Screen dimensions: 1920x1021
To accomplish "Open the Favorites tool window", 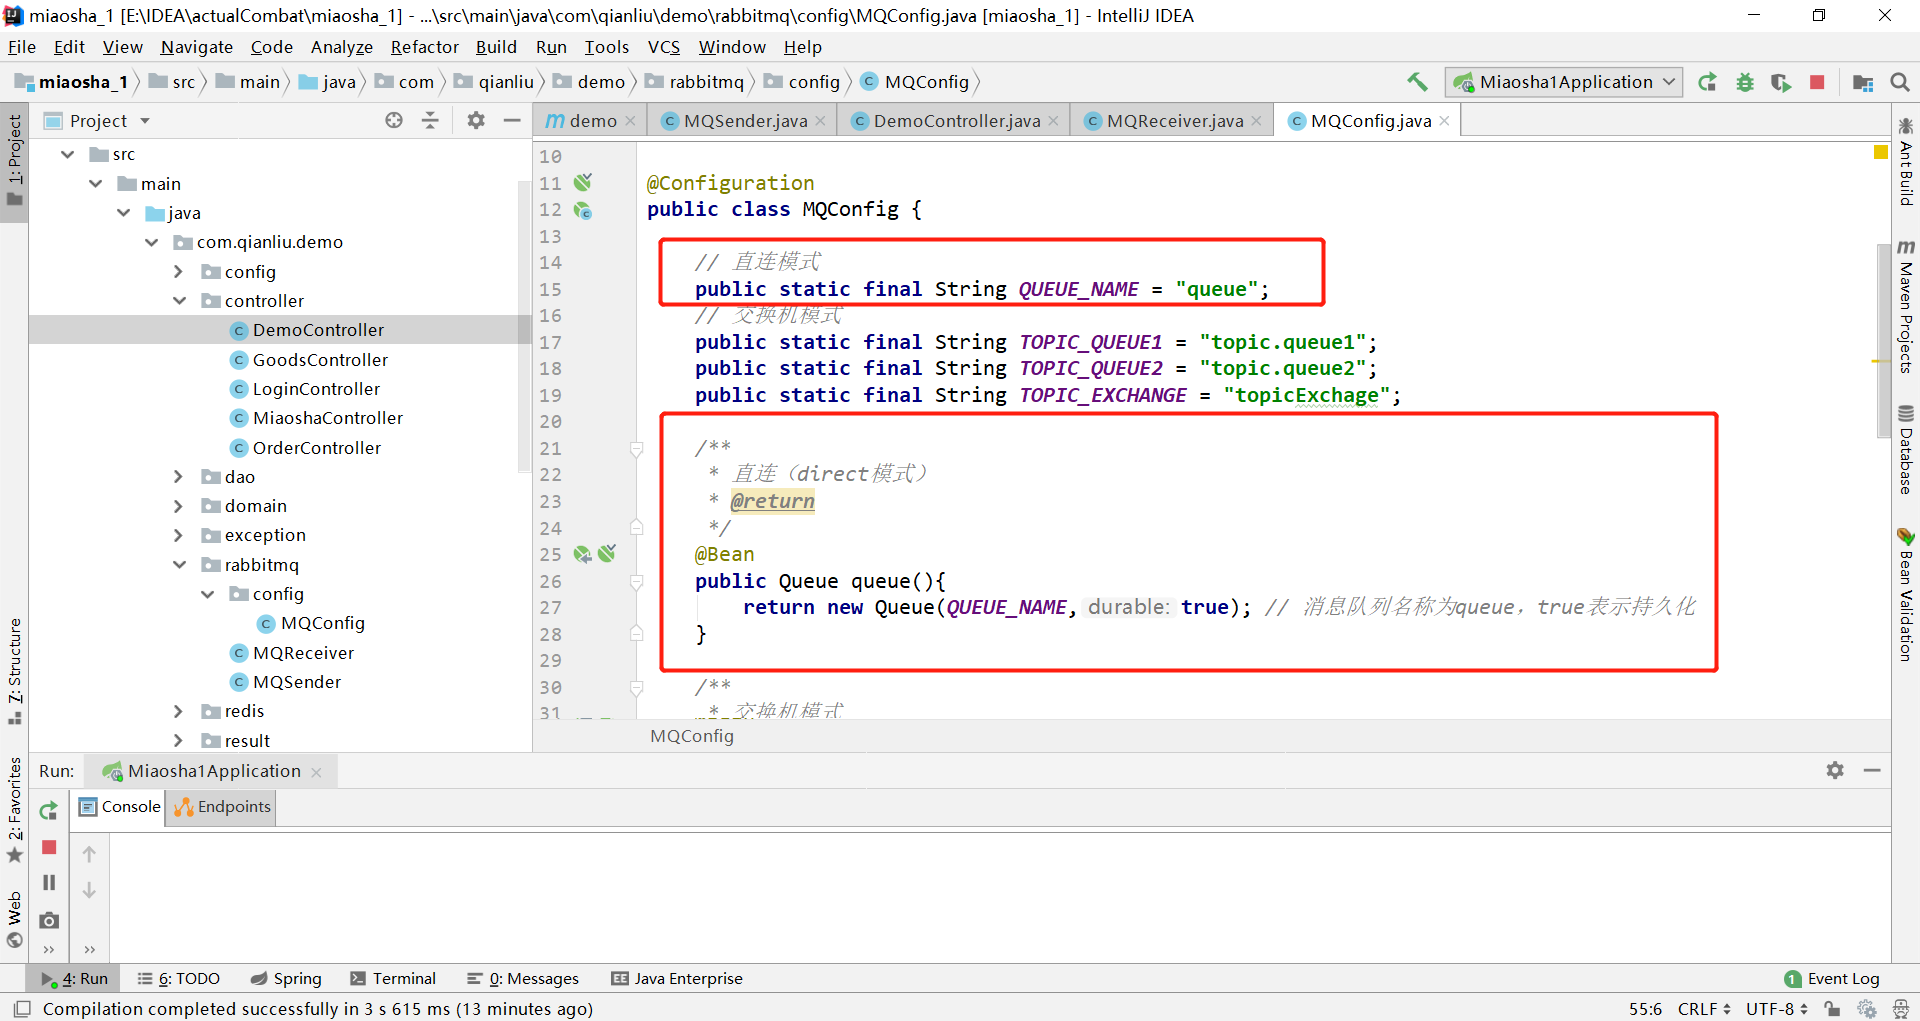I will click(x=15, y=810).
